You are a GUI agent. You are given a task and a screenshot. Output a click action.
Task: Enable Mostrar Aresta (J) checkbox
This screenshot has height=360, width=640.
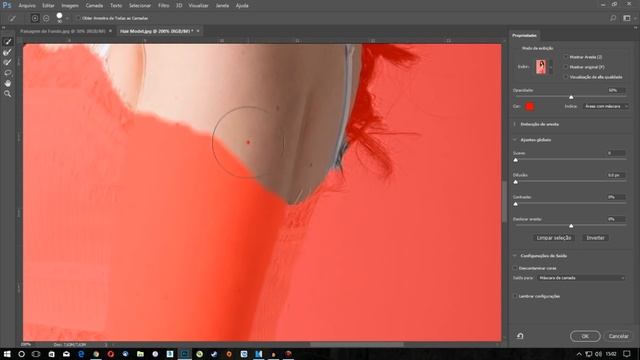tap(566, 57)
